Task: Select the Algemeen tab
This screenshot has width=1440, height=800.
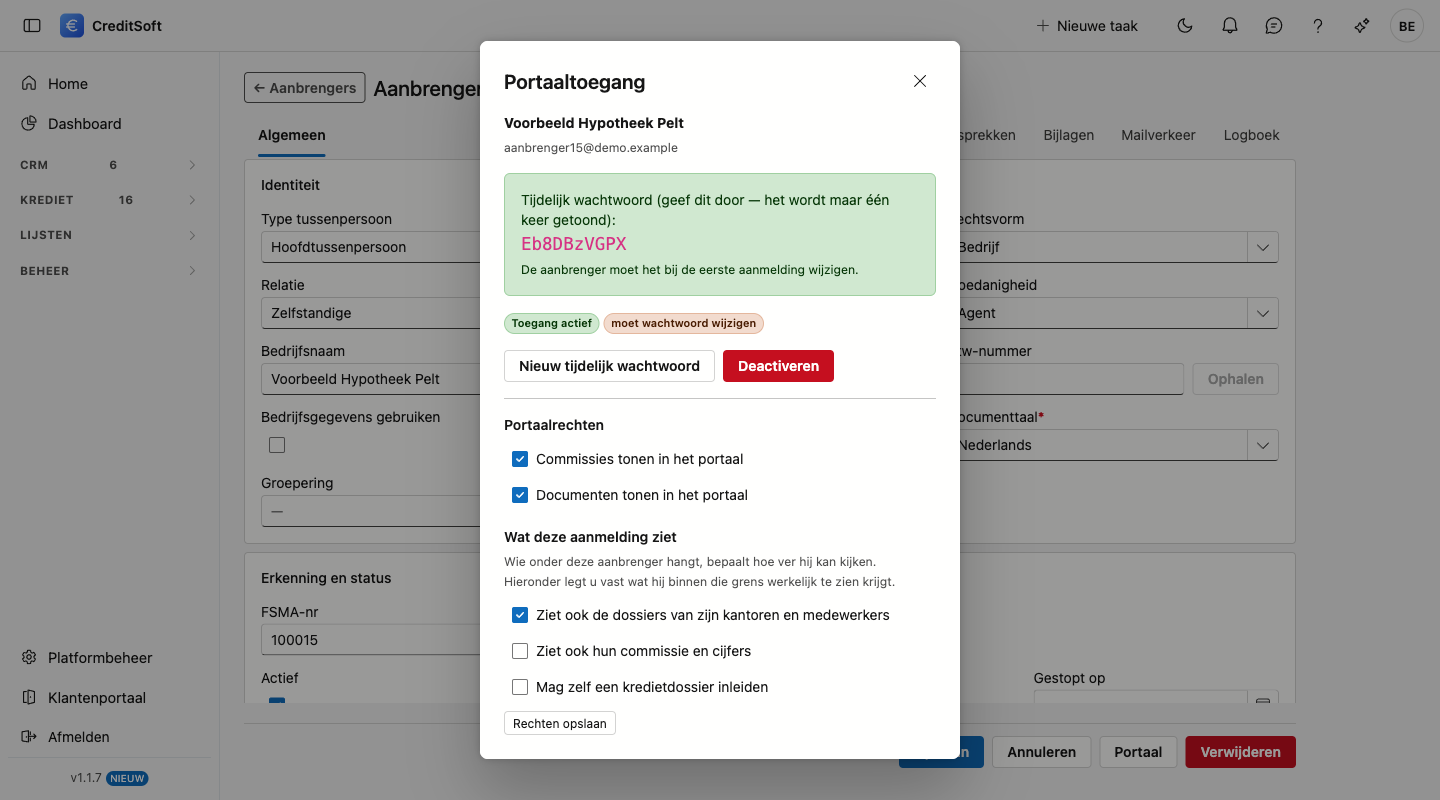Action: tap(292, 135)
